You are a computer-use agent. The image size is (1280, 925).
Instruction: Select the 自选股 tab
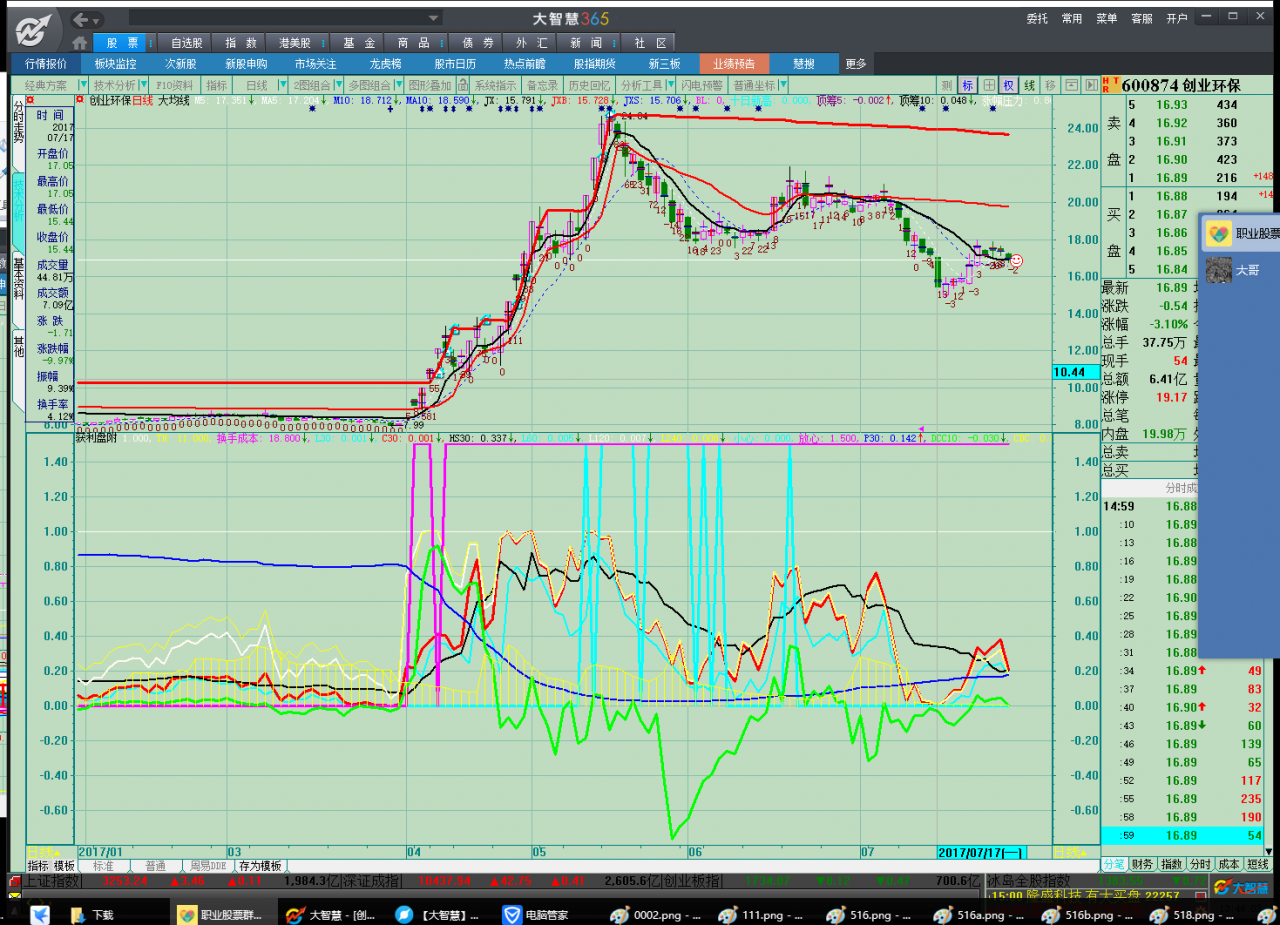pyautogui.click(x=187, y=43)
